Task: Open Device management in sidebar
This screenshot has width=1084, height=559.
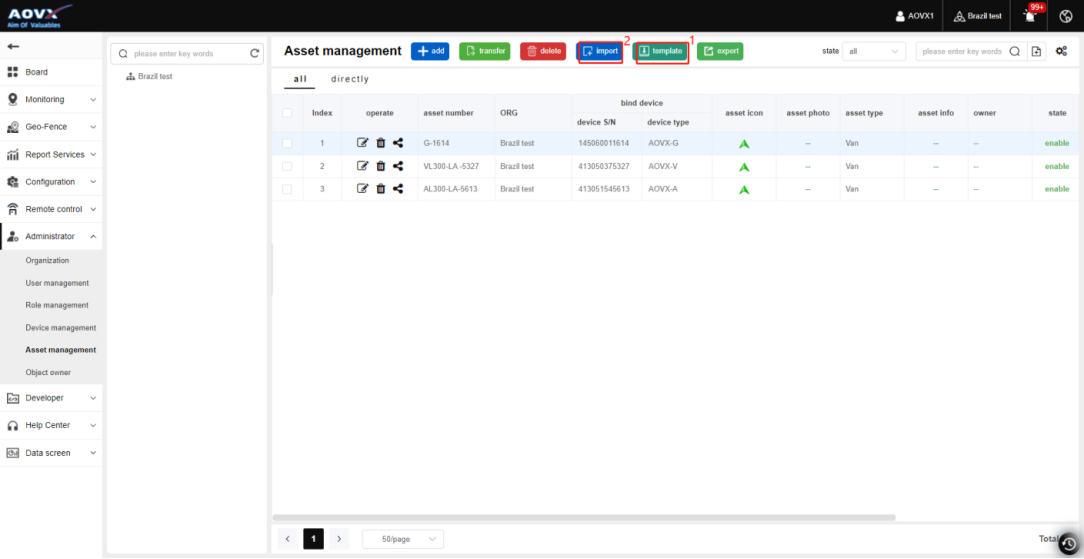Action: point(61,328)
